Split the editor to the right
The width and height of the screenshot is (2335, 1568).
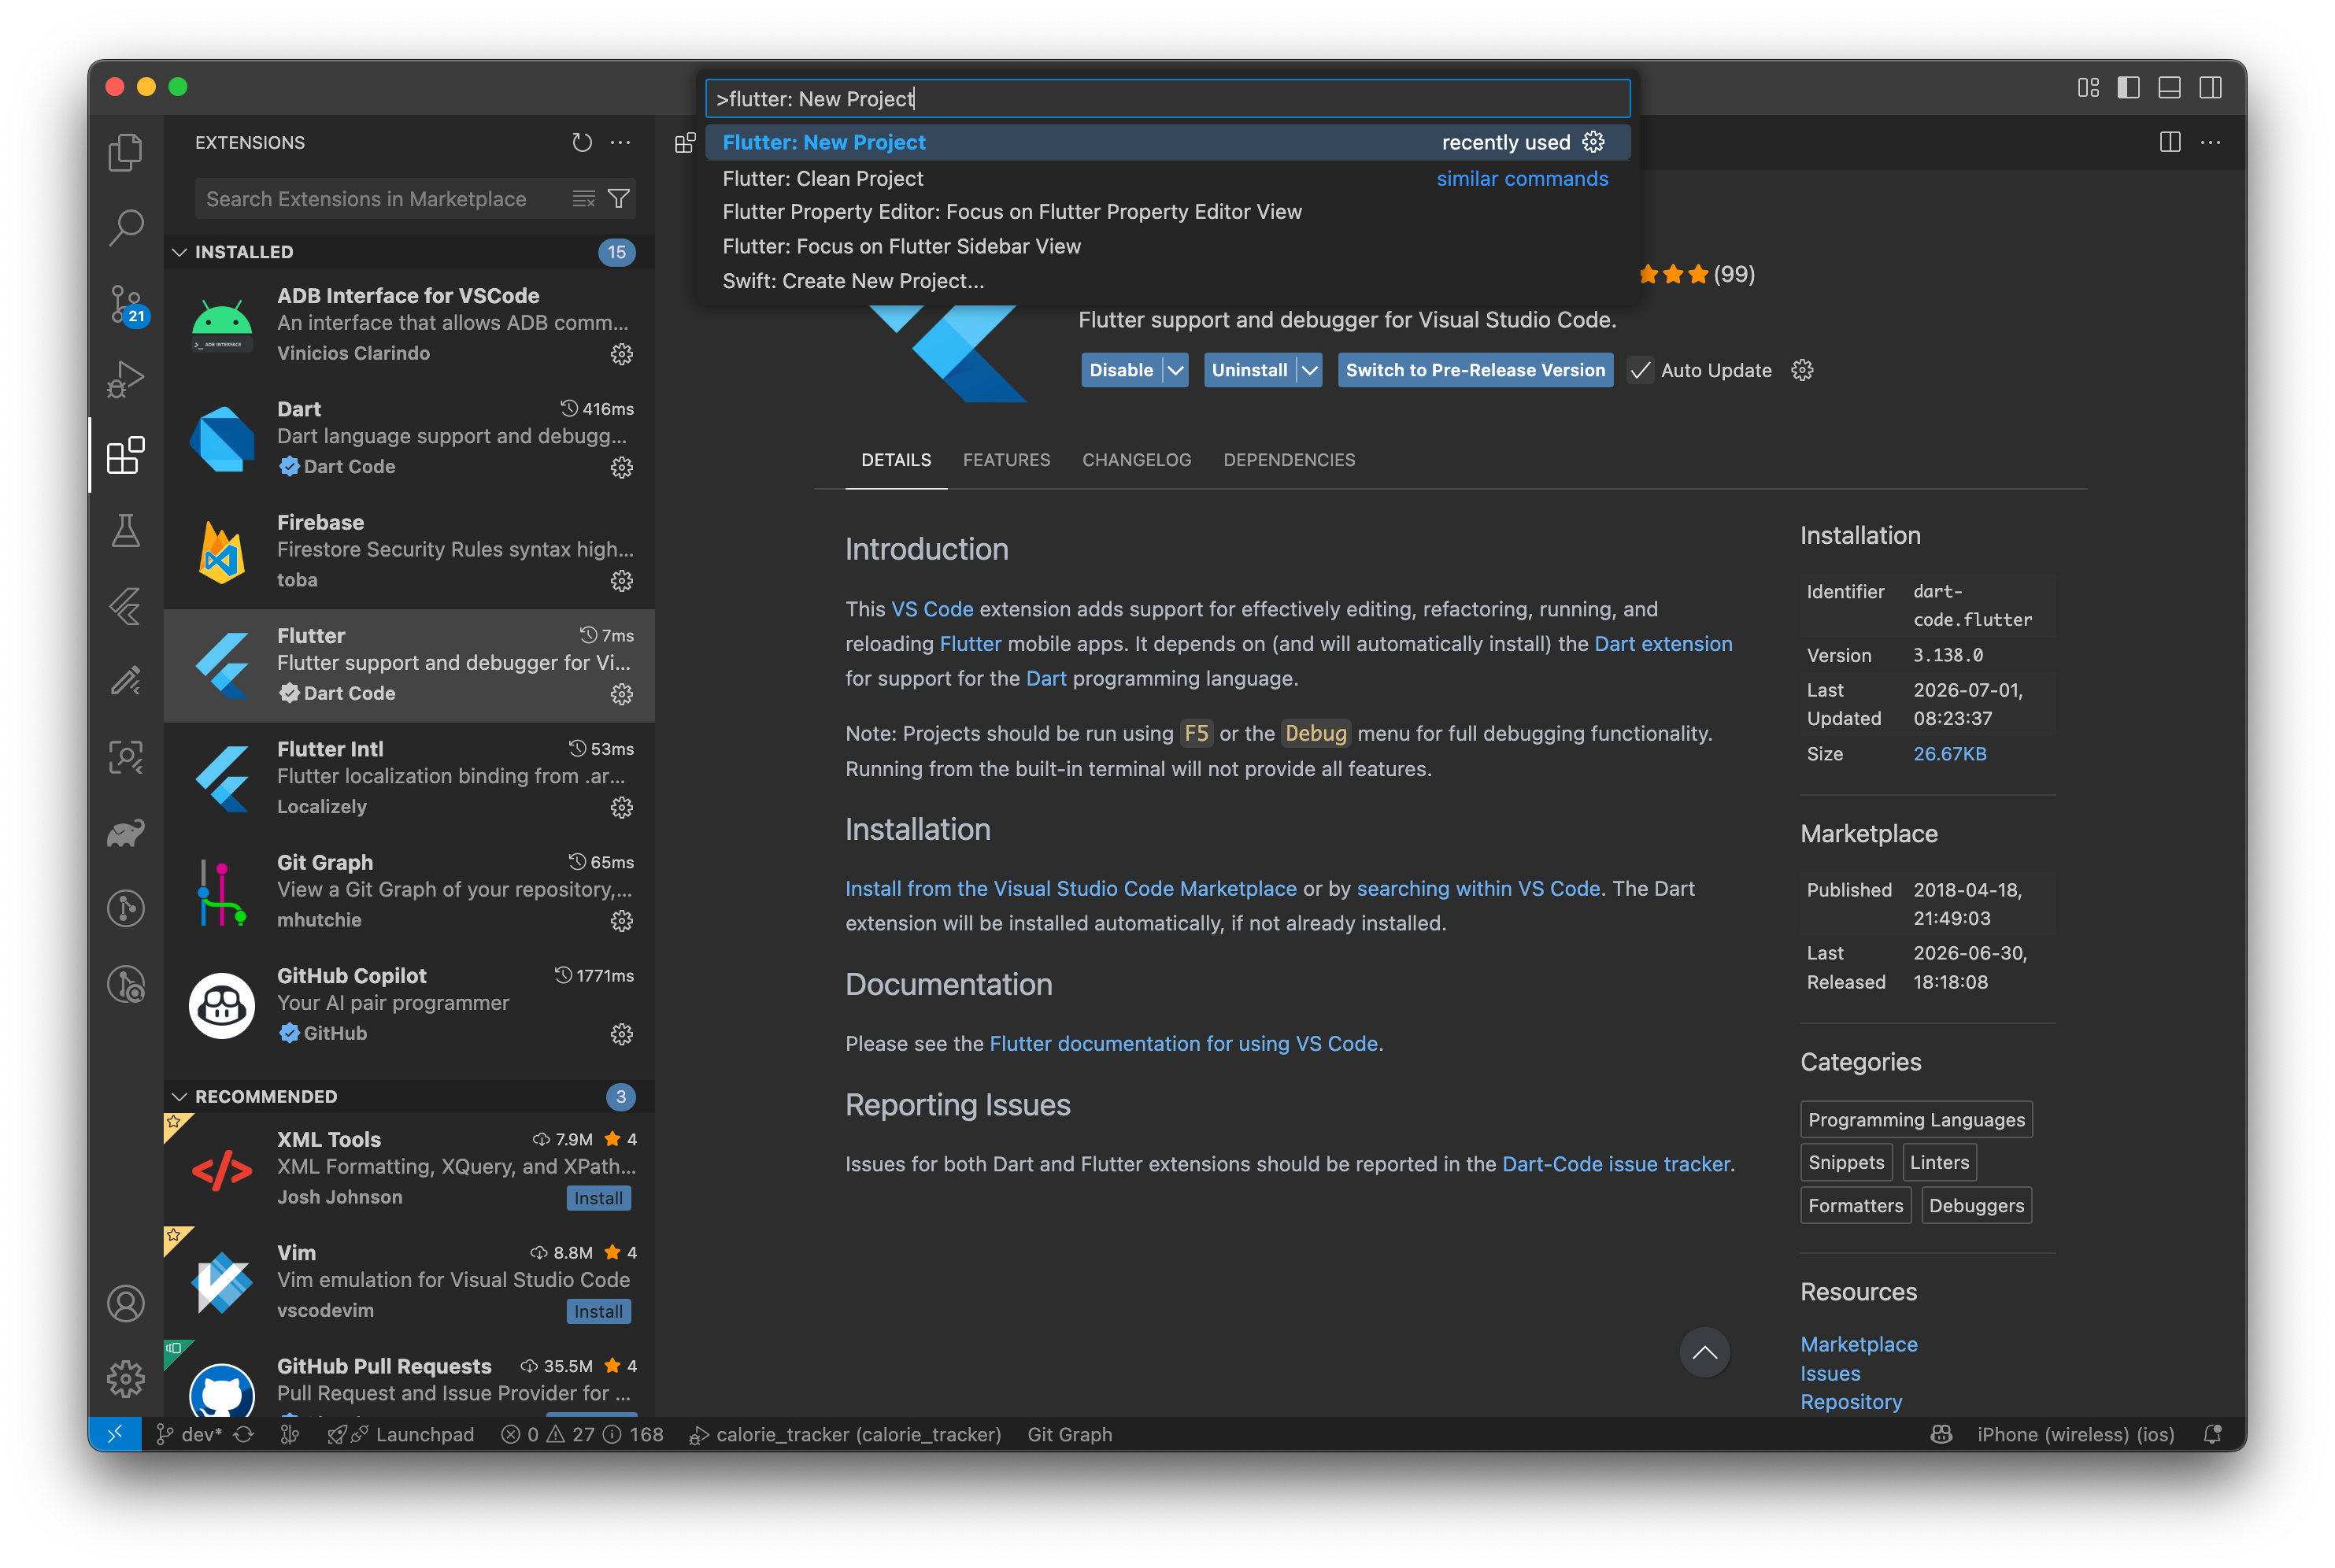(x=2170, y=143)
